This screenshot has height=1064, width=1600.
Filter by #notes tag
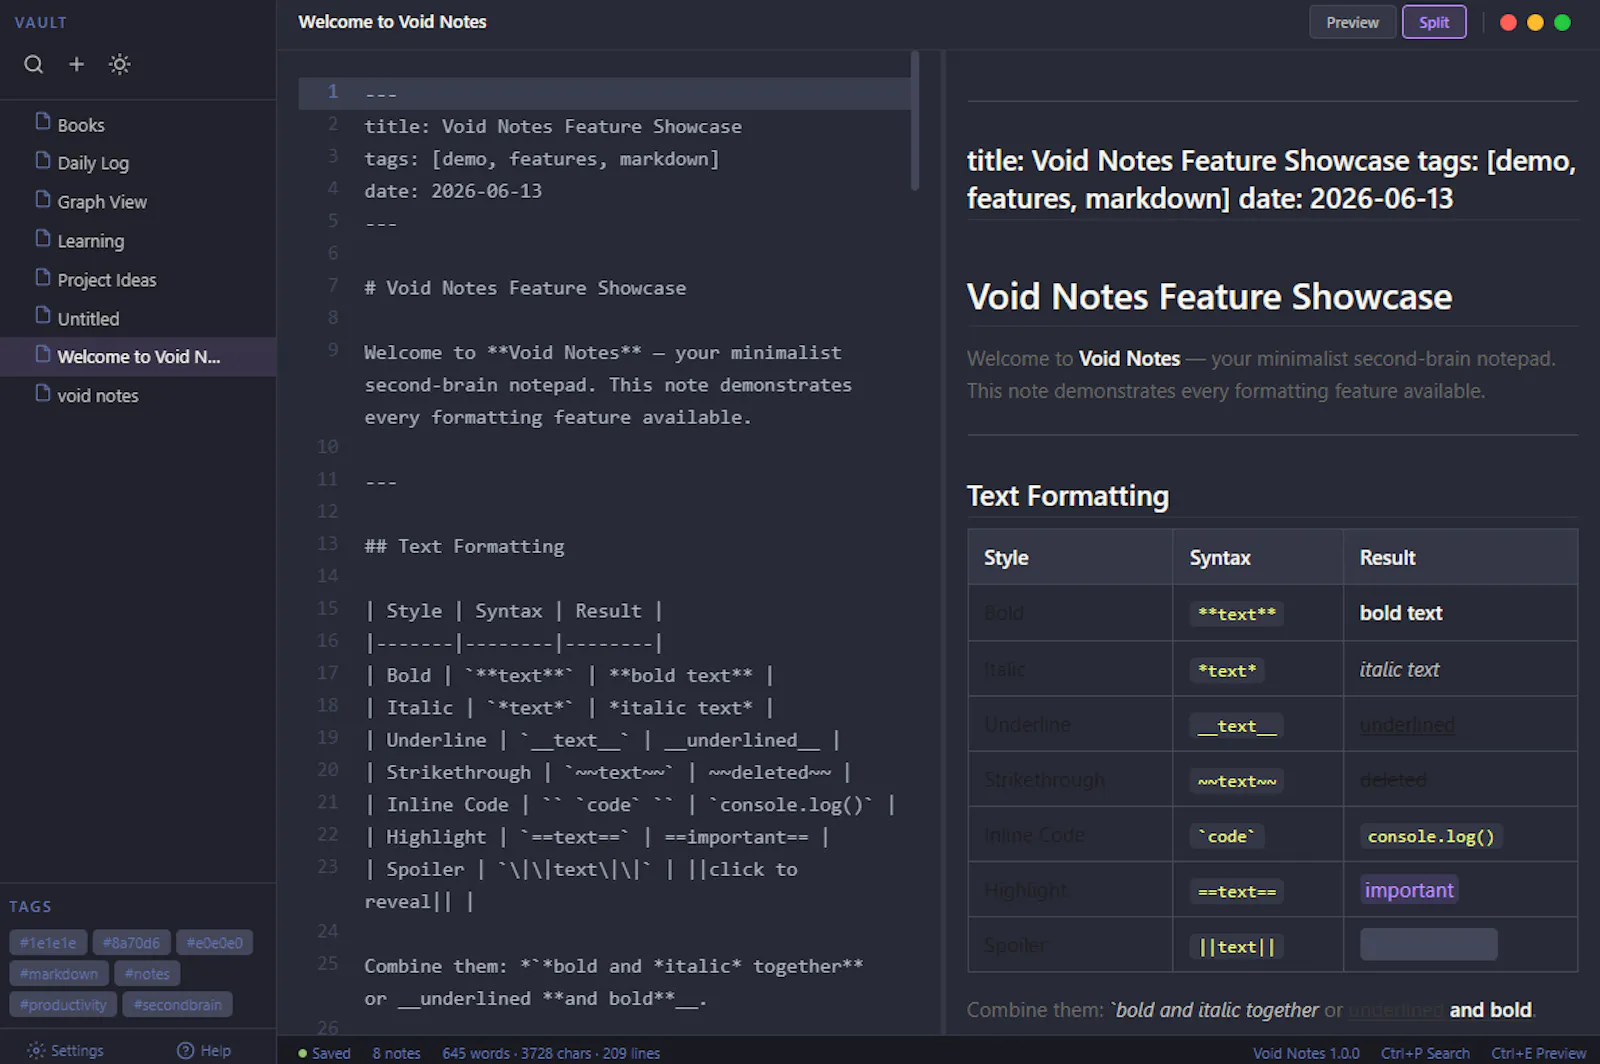[147, 973]
